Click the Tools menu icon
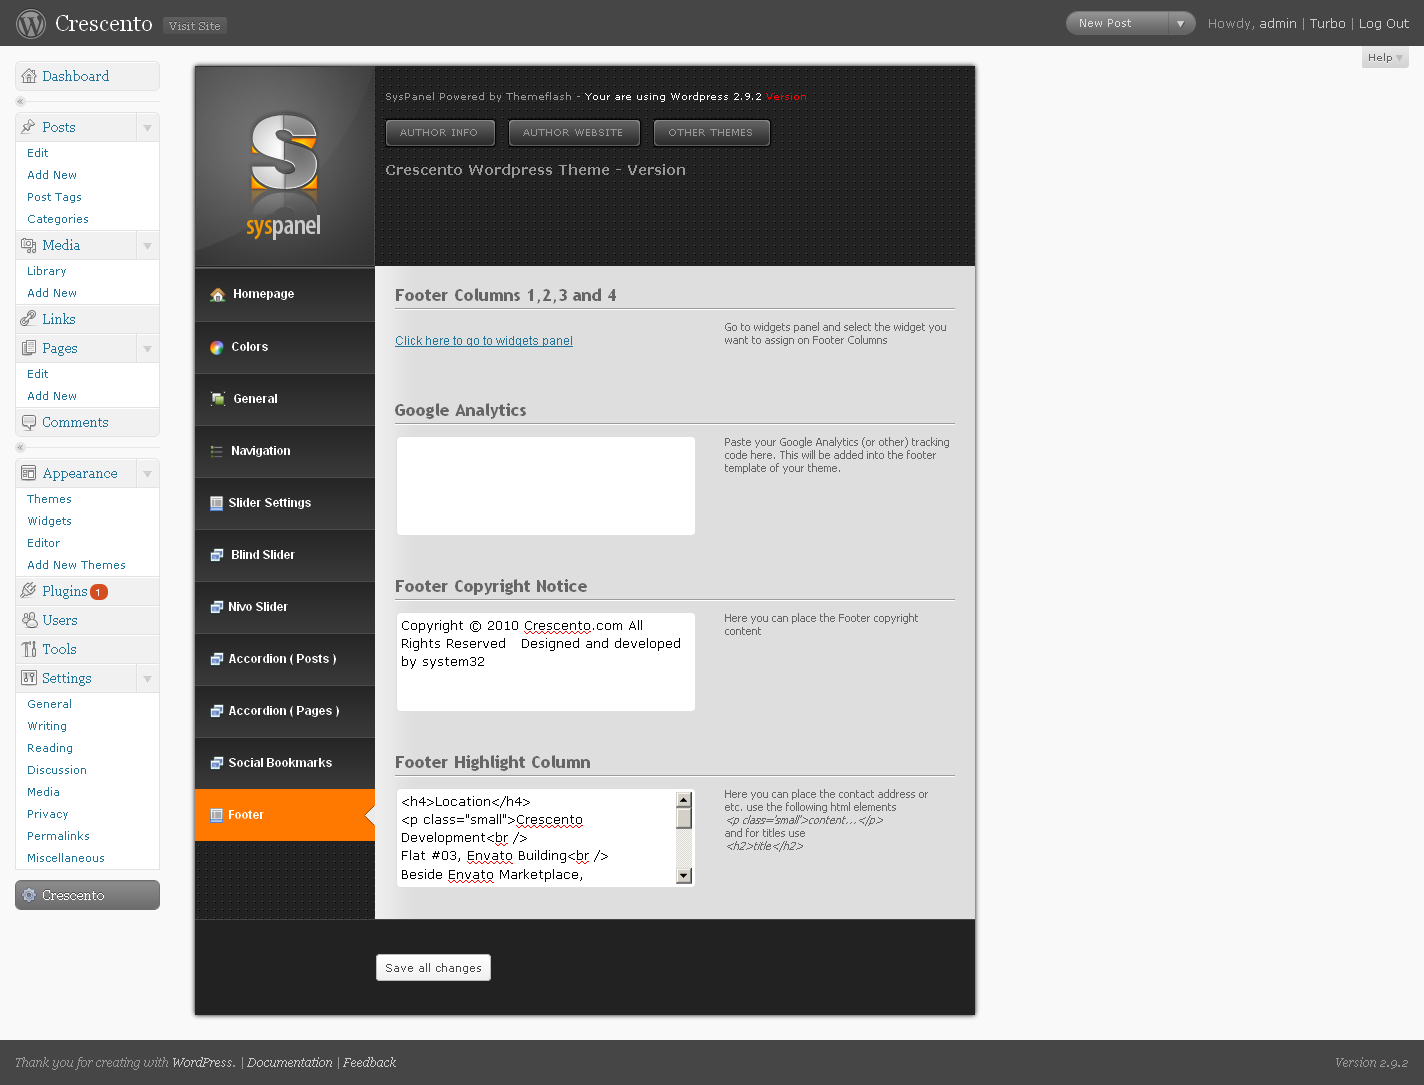Screen dimensions: 1424x1085 click(x=29, y=649)
